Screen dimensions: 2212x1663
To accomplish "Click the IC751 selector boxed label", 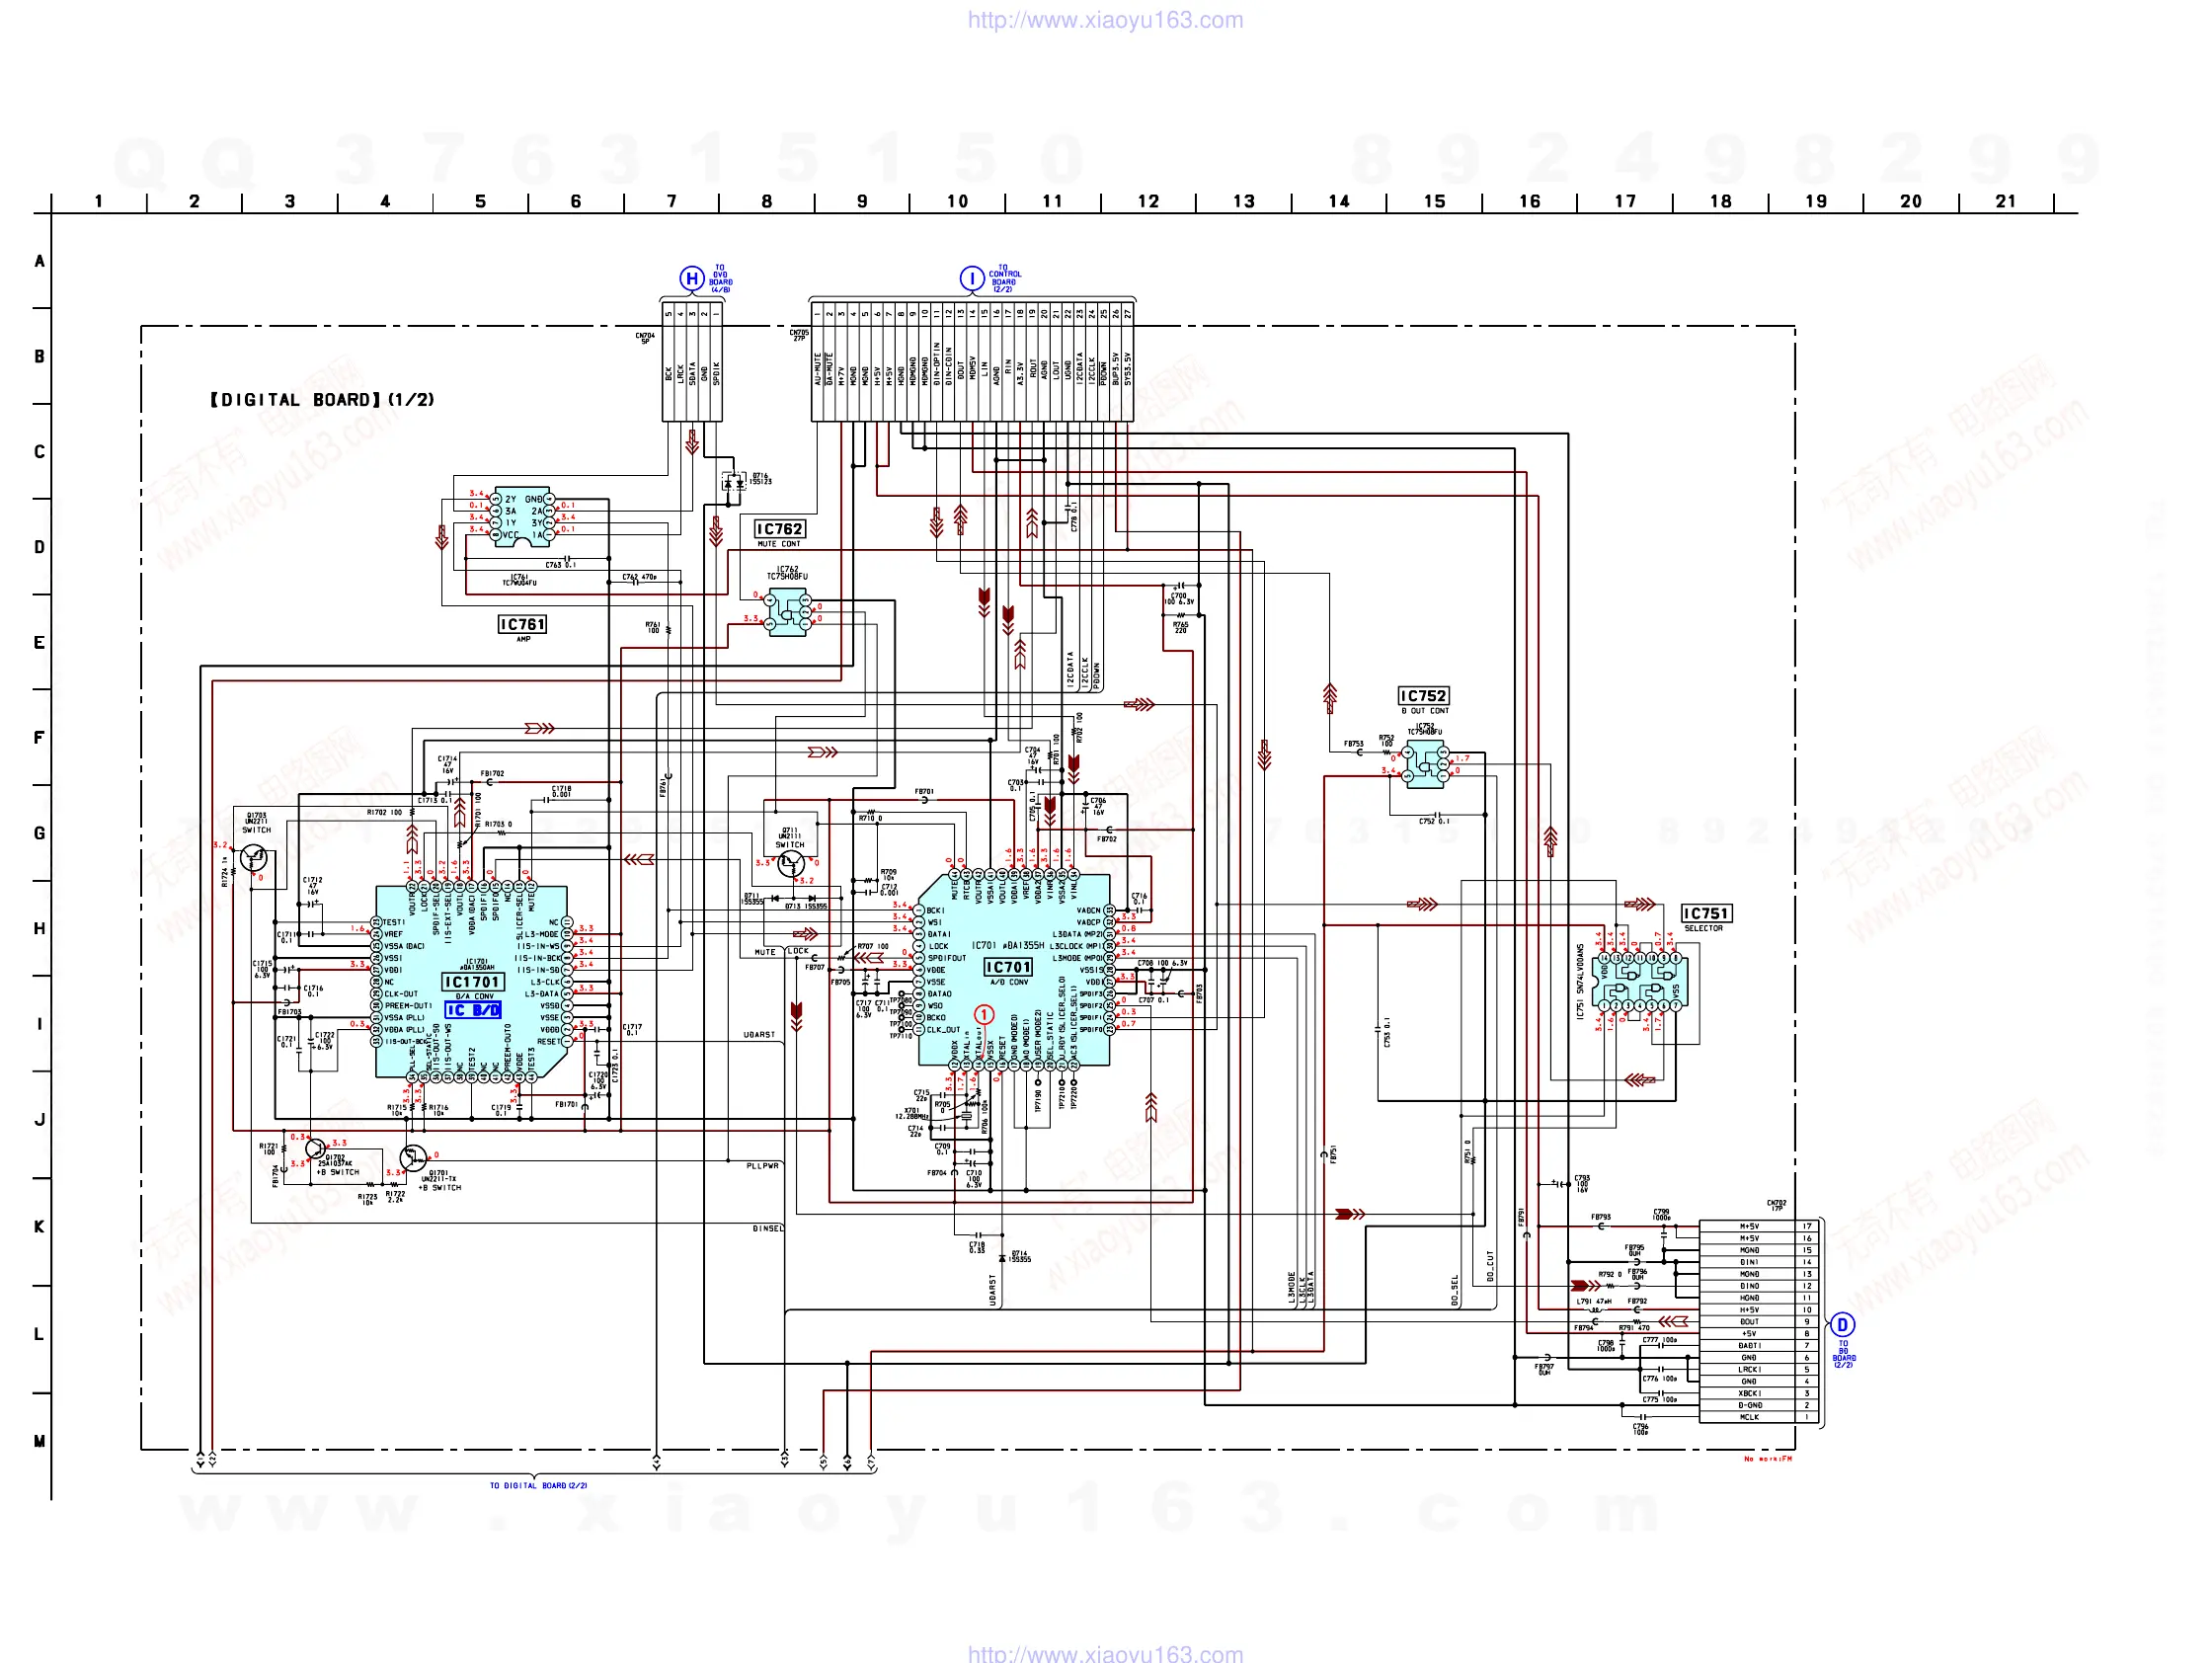I will tap(1705, 913).
